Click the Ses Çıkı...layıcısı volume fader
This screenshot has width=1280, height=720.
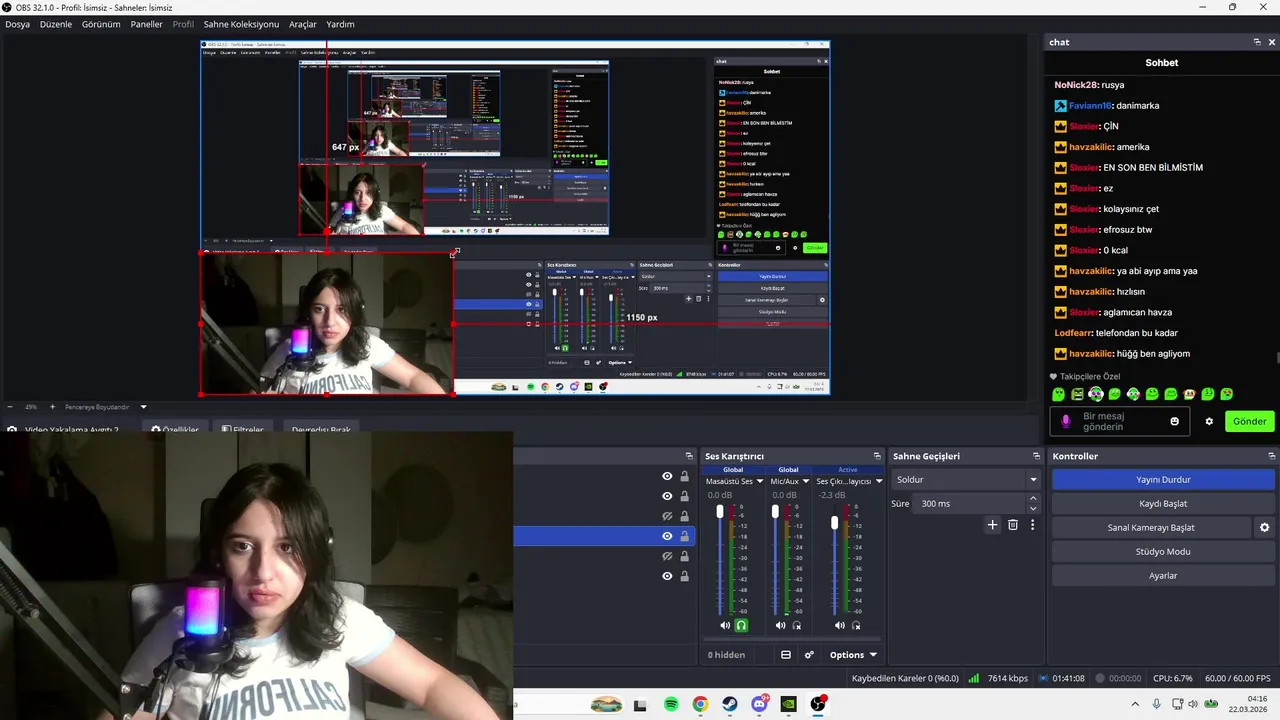click(835, 523)
